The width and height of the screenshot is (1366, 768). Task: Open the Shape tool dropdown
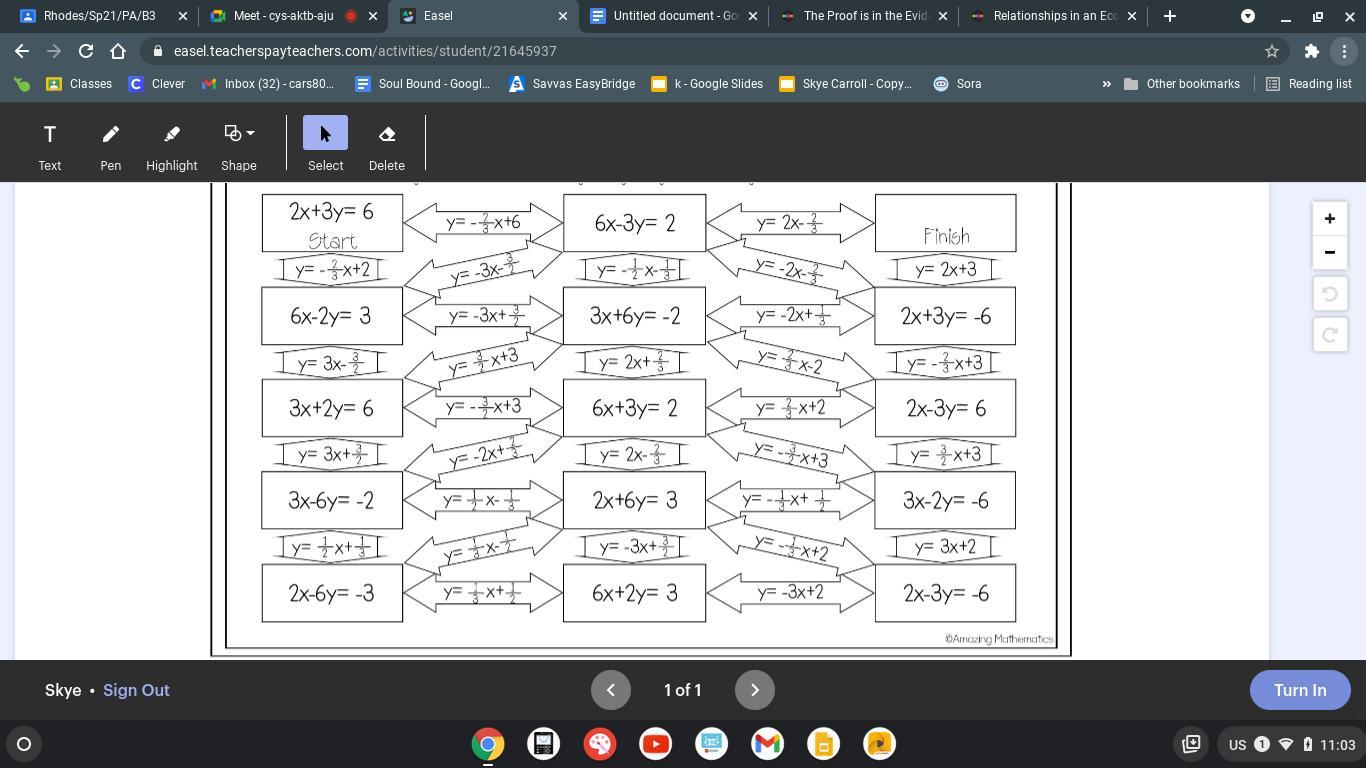pyautogui.click(x=238, y=145)
